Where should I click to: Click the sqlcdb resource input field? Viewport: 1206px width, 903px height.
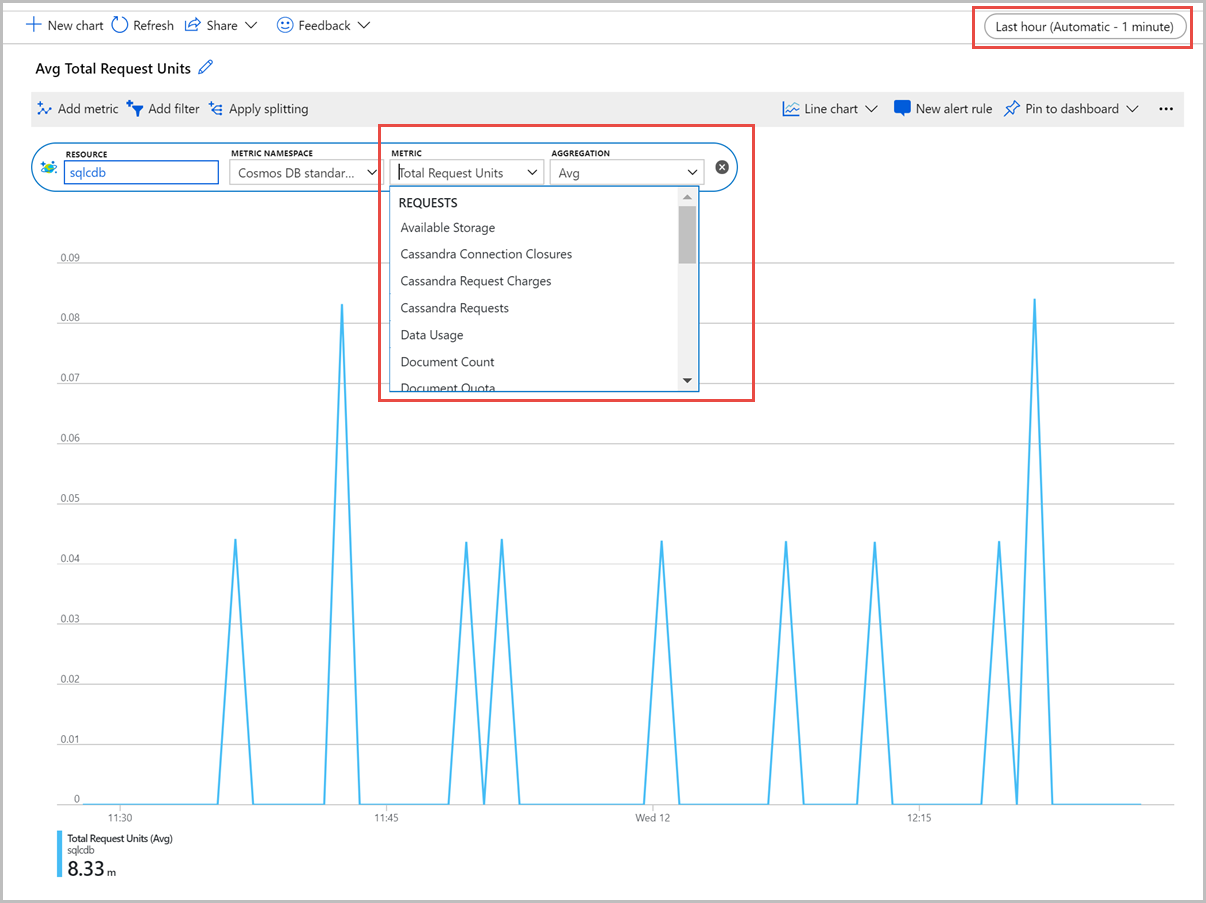[x=141, y=173]
